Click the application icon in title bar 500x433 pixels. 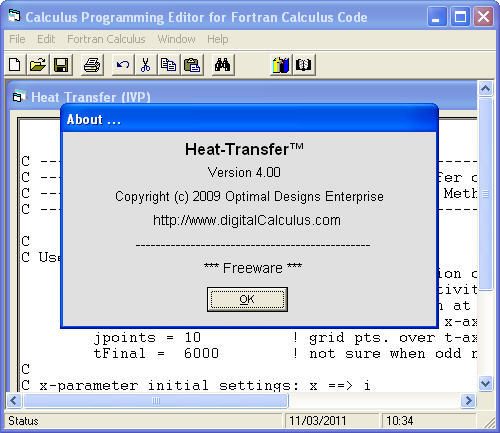coord(14,16)
